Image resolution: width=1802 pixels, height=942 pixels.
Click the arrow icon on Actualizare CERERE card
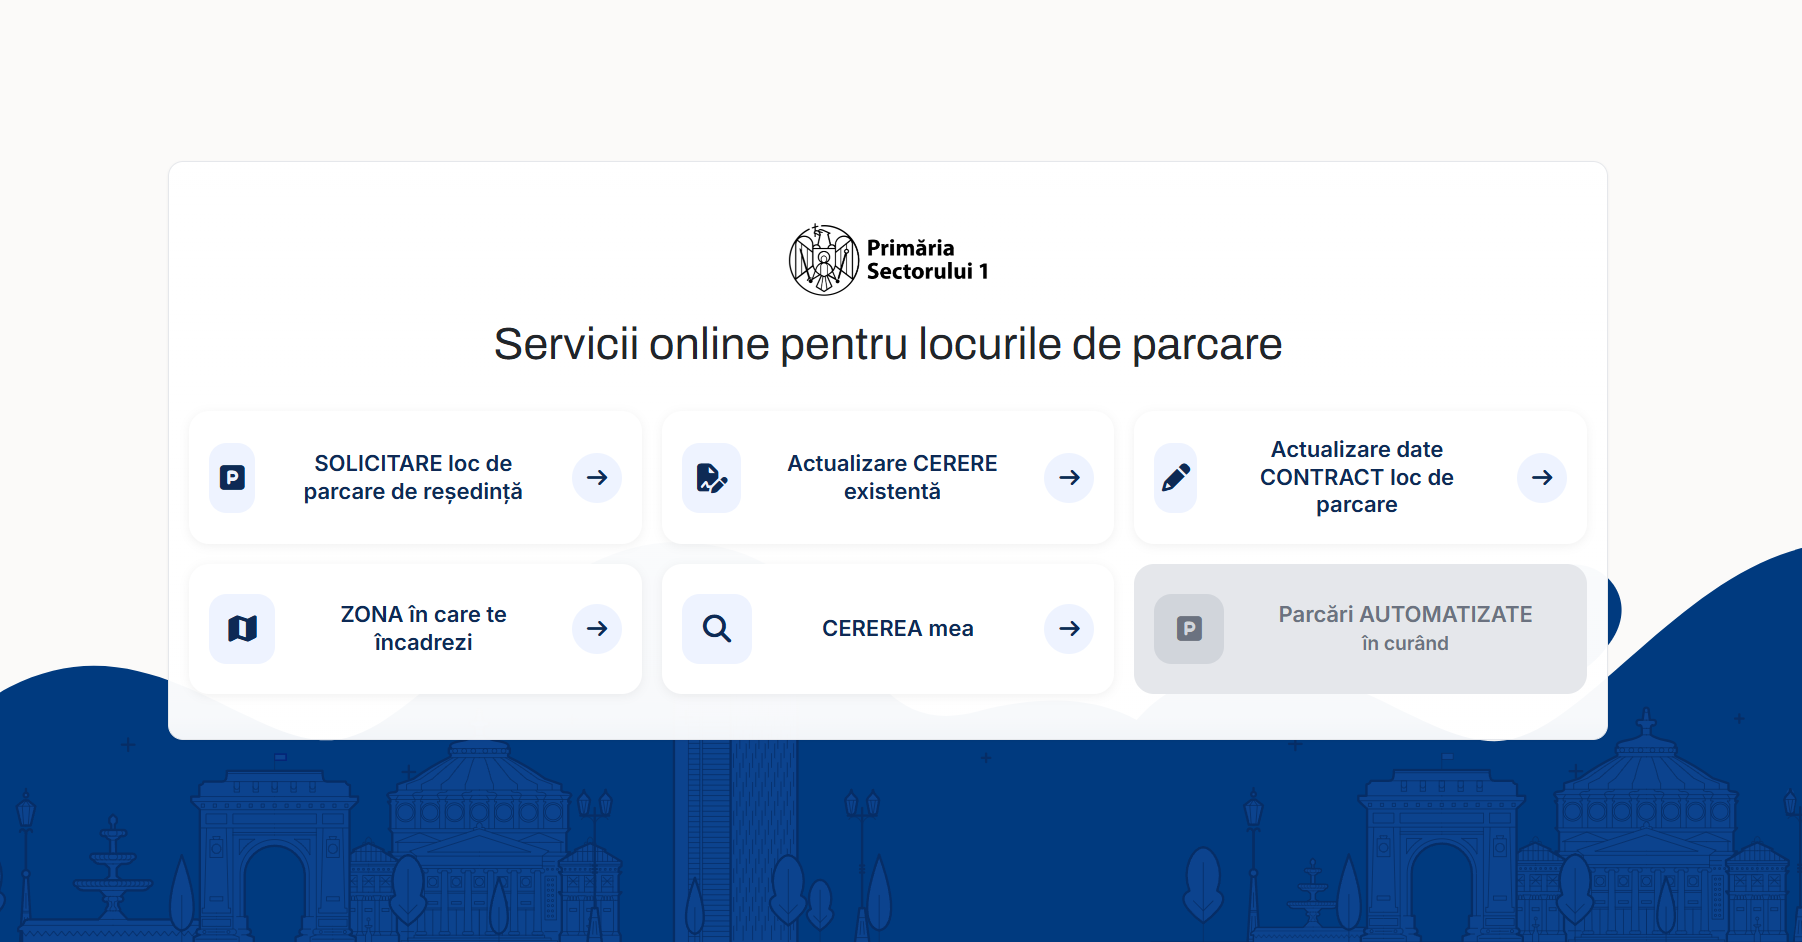(1068, 477)
